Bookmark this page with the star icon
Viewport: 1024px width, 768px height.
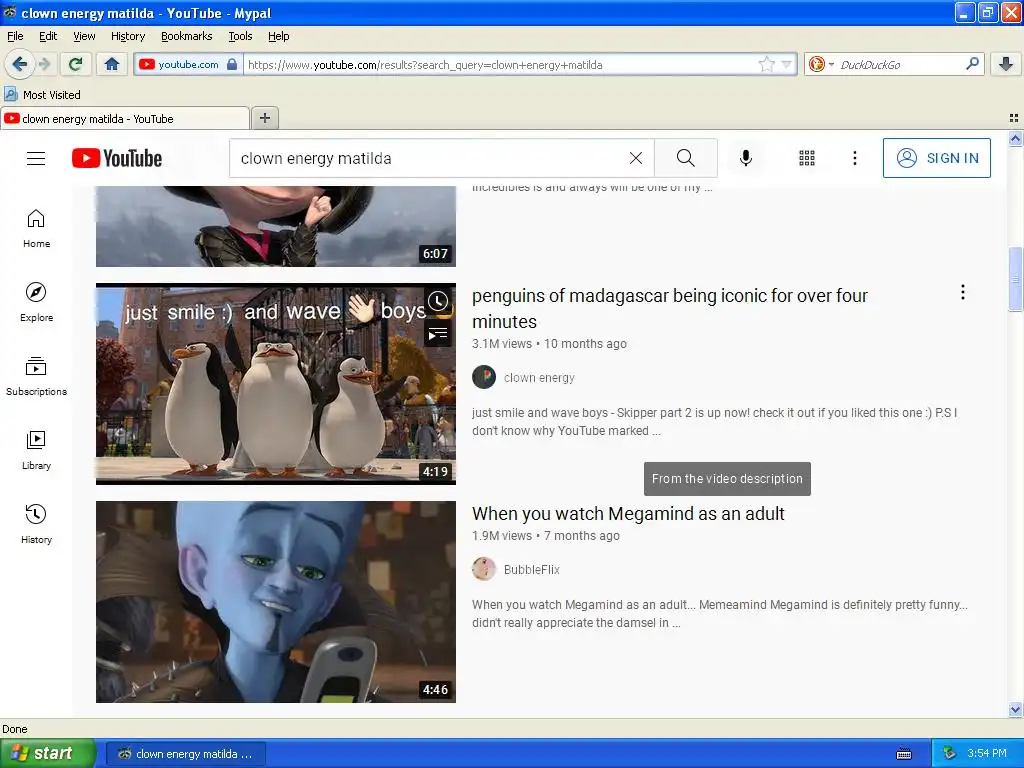click(766, 64)
